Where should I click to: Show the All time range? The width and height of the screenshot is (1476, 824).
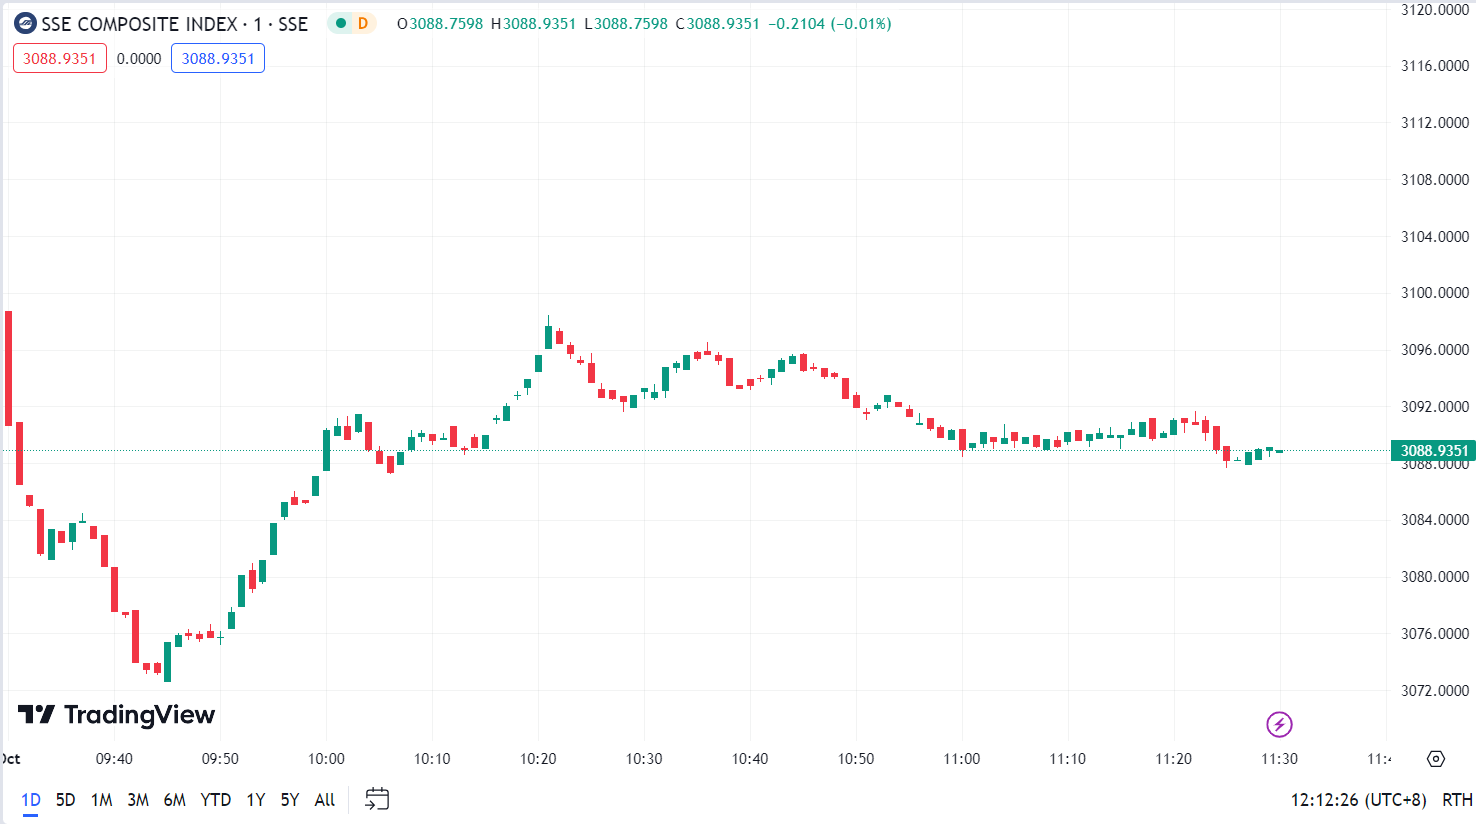[324, 800]
